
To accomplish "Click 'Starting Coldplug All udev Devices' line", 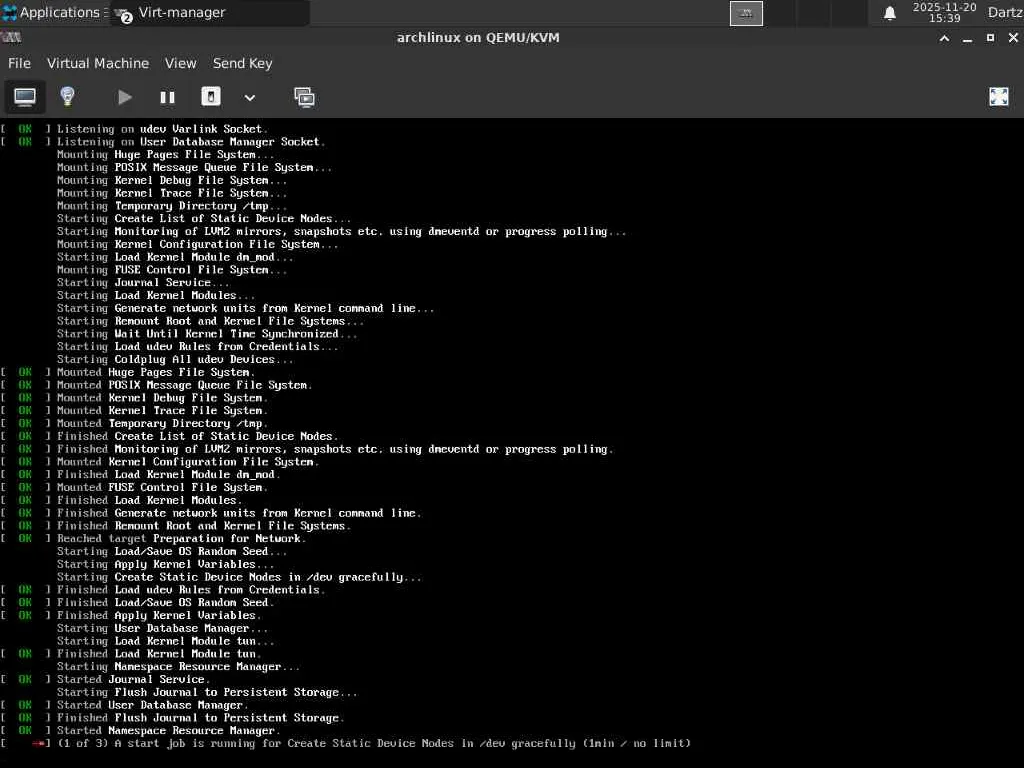I will (x=175, y=360).
